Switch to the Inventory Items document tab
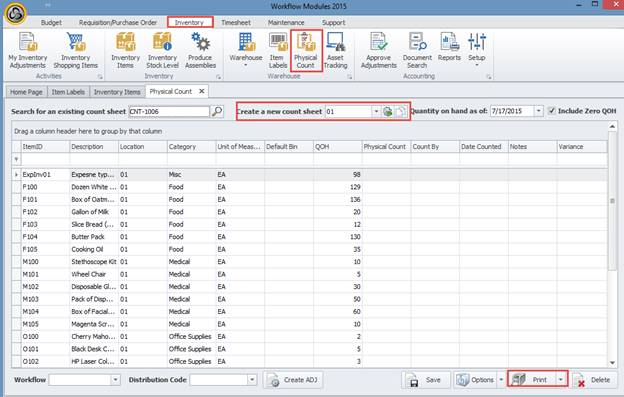Viewport: 624px width, 397px height. 117,92
